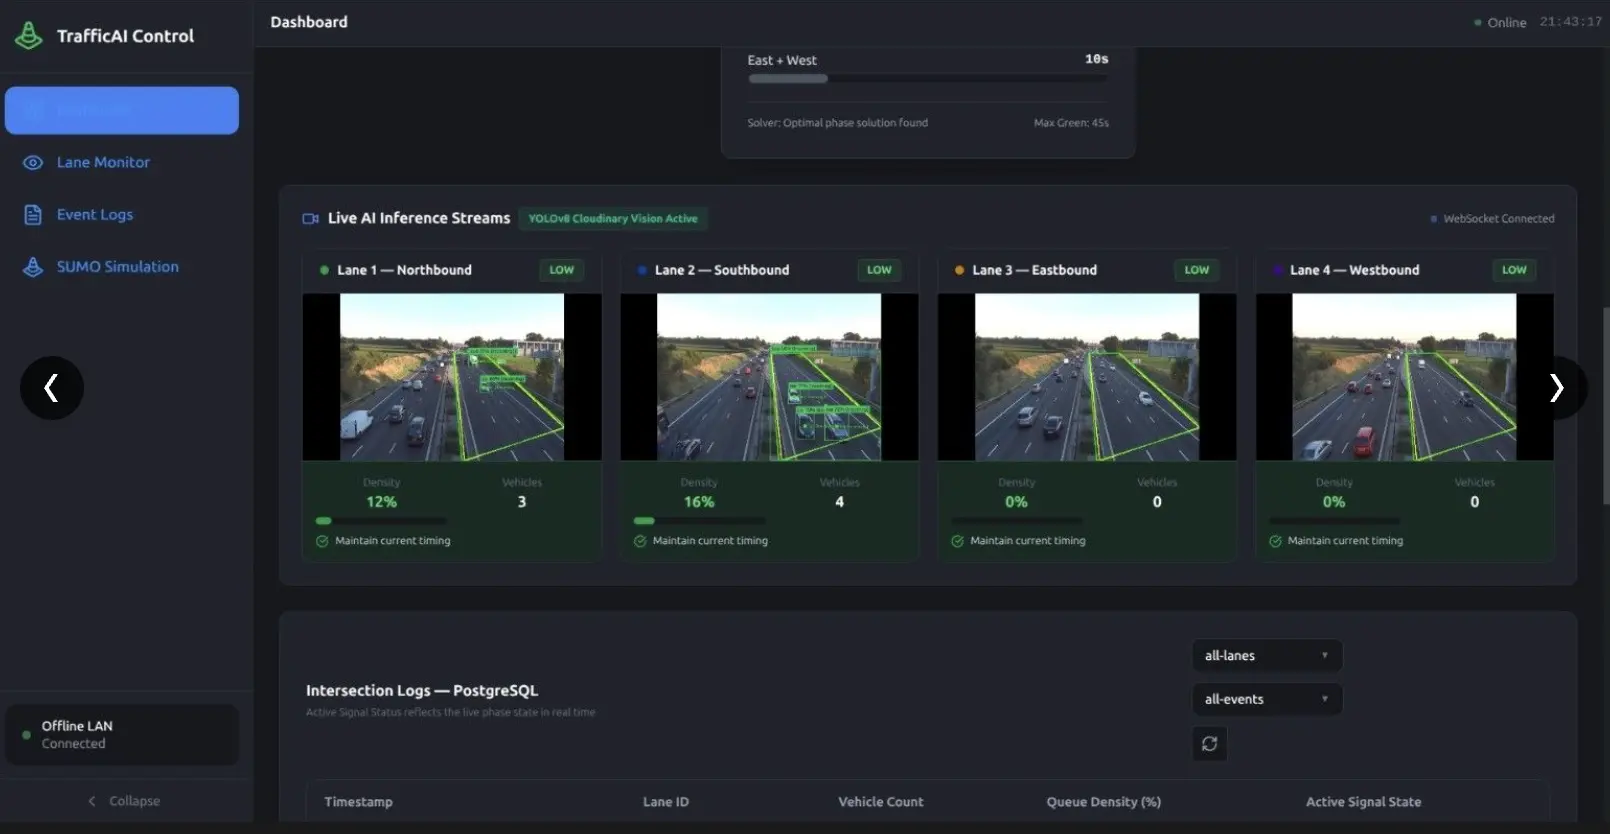Open Lane 2 Southbound video feed

coord(769,377)
